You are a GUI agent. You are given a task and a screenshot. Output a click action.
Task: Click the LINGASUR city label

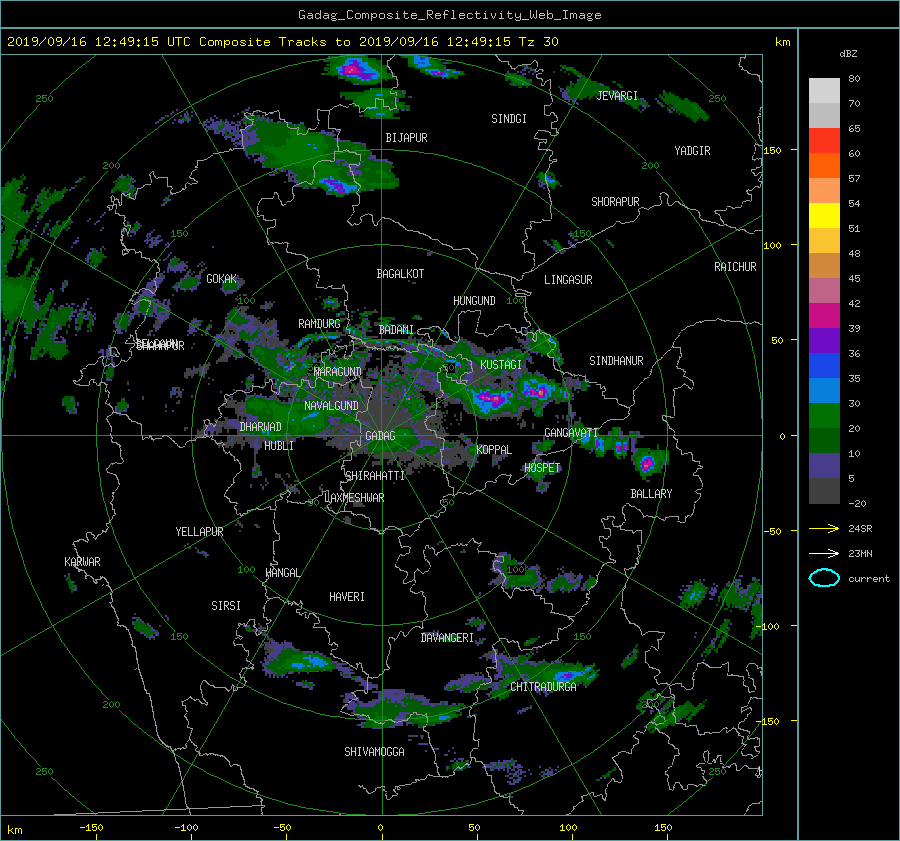568,280
